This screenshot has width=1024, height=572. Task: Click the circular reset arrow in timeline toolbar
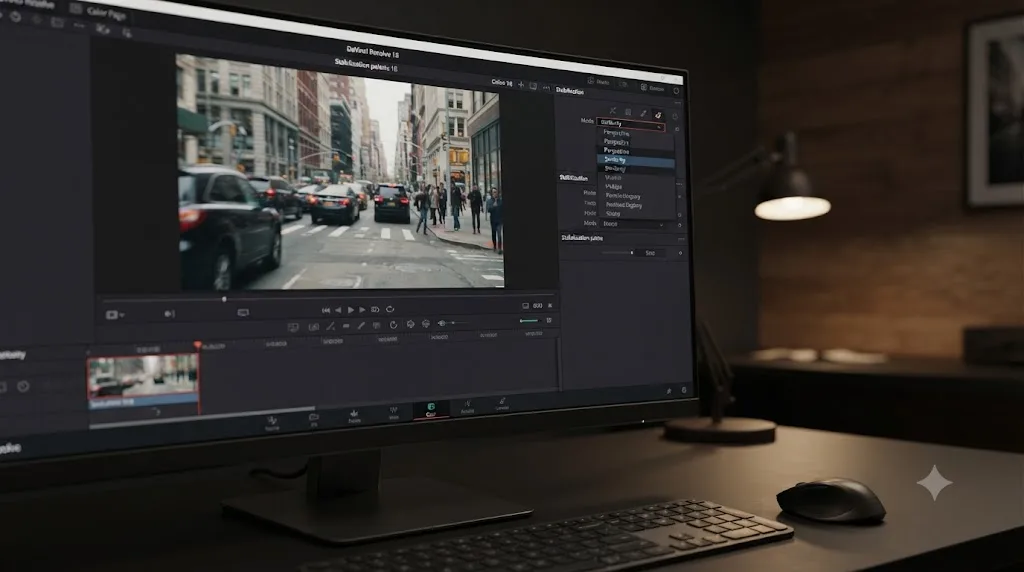point(393,325)
